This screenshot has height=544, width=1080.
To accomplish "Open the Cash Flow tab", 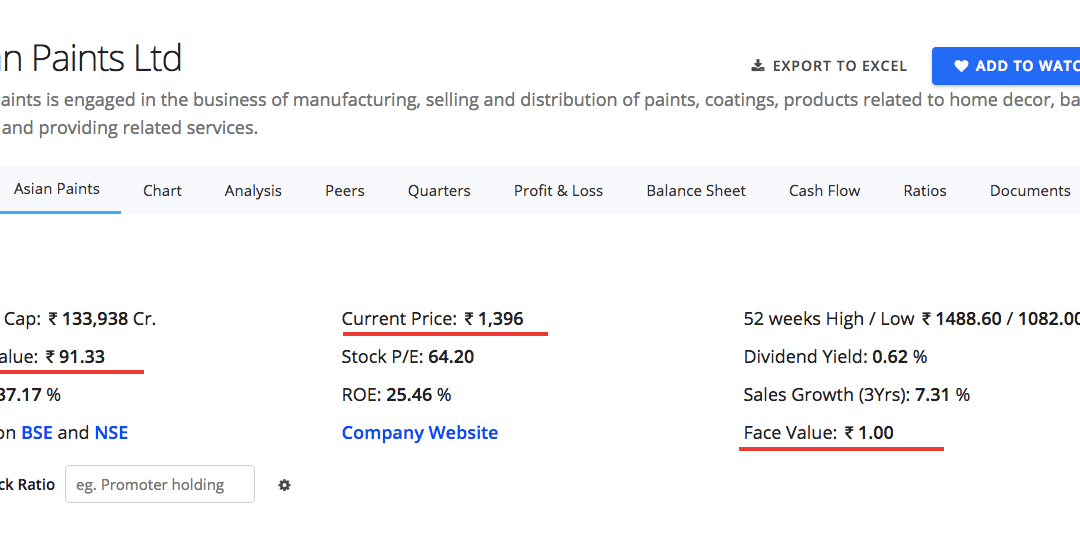I will [824, 191].
